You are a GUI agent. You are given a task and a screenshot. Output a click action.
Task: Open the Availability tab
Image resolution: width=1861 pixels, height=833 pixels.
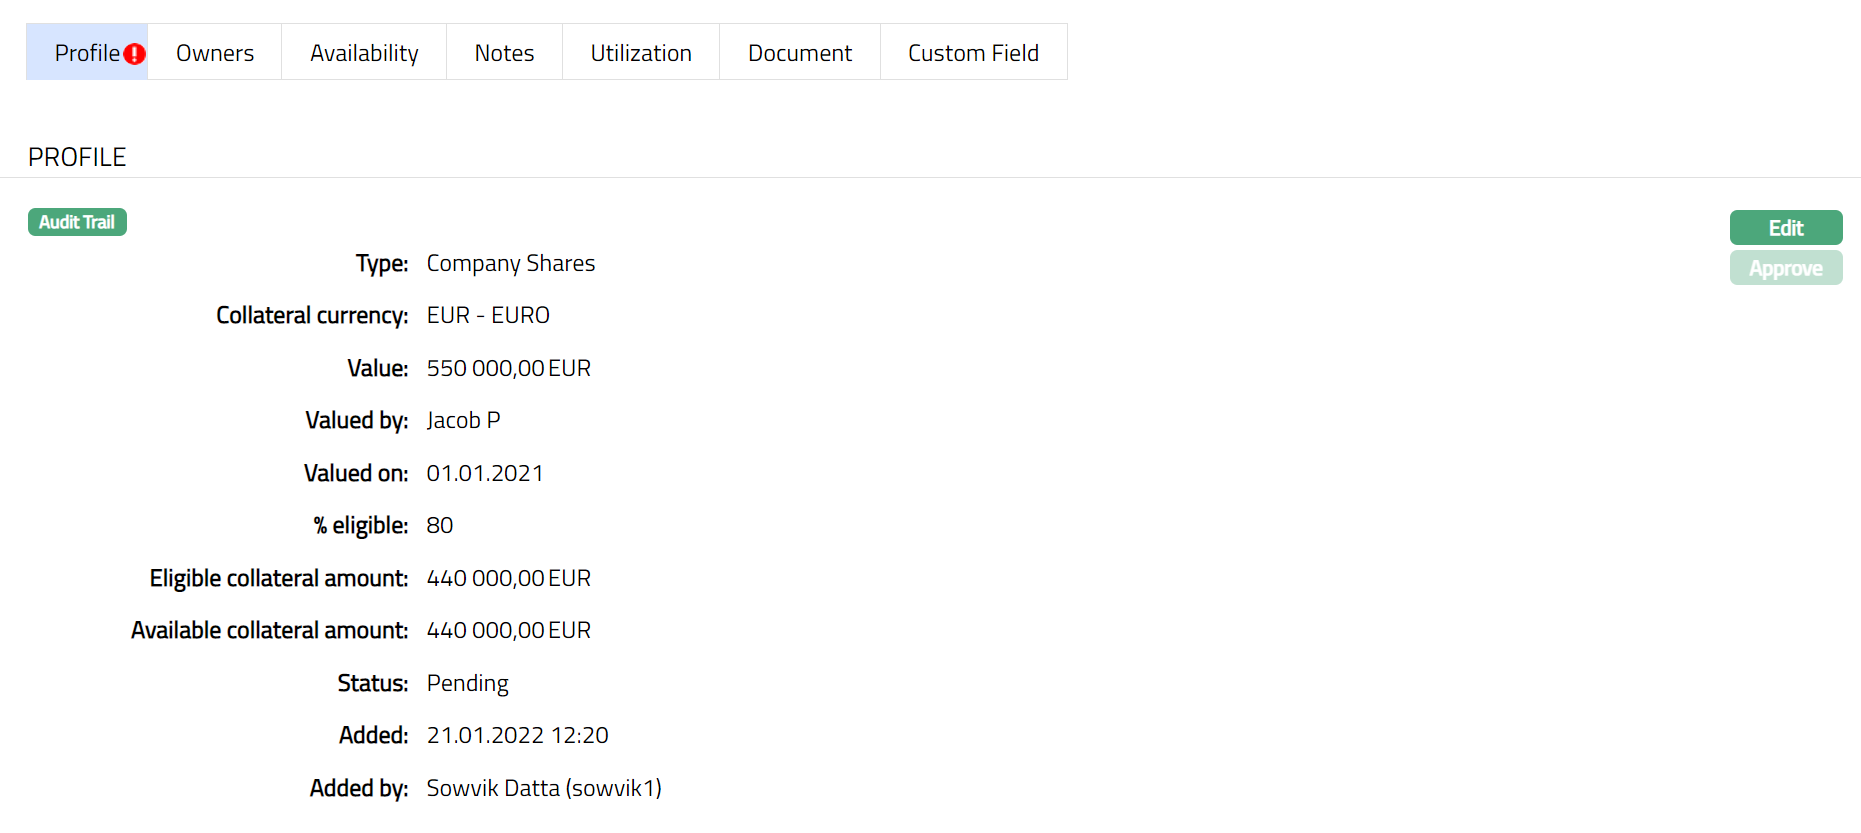click(364, 53)
